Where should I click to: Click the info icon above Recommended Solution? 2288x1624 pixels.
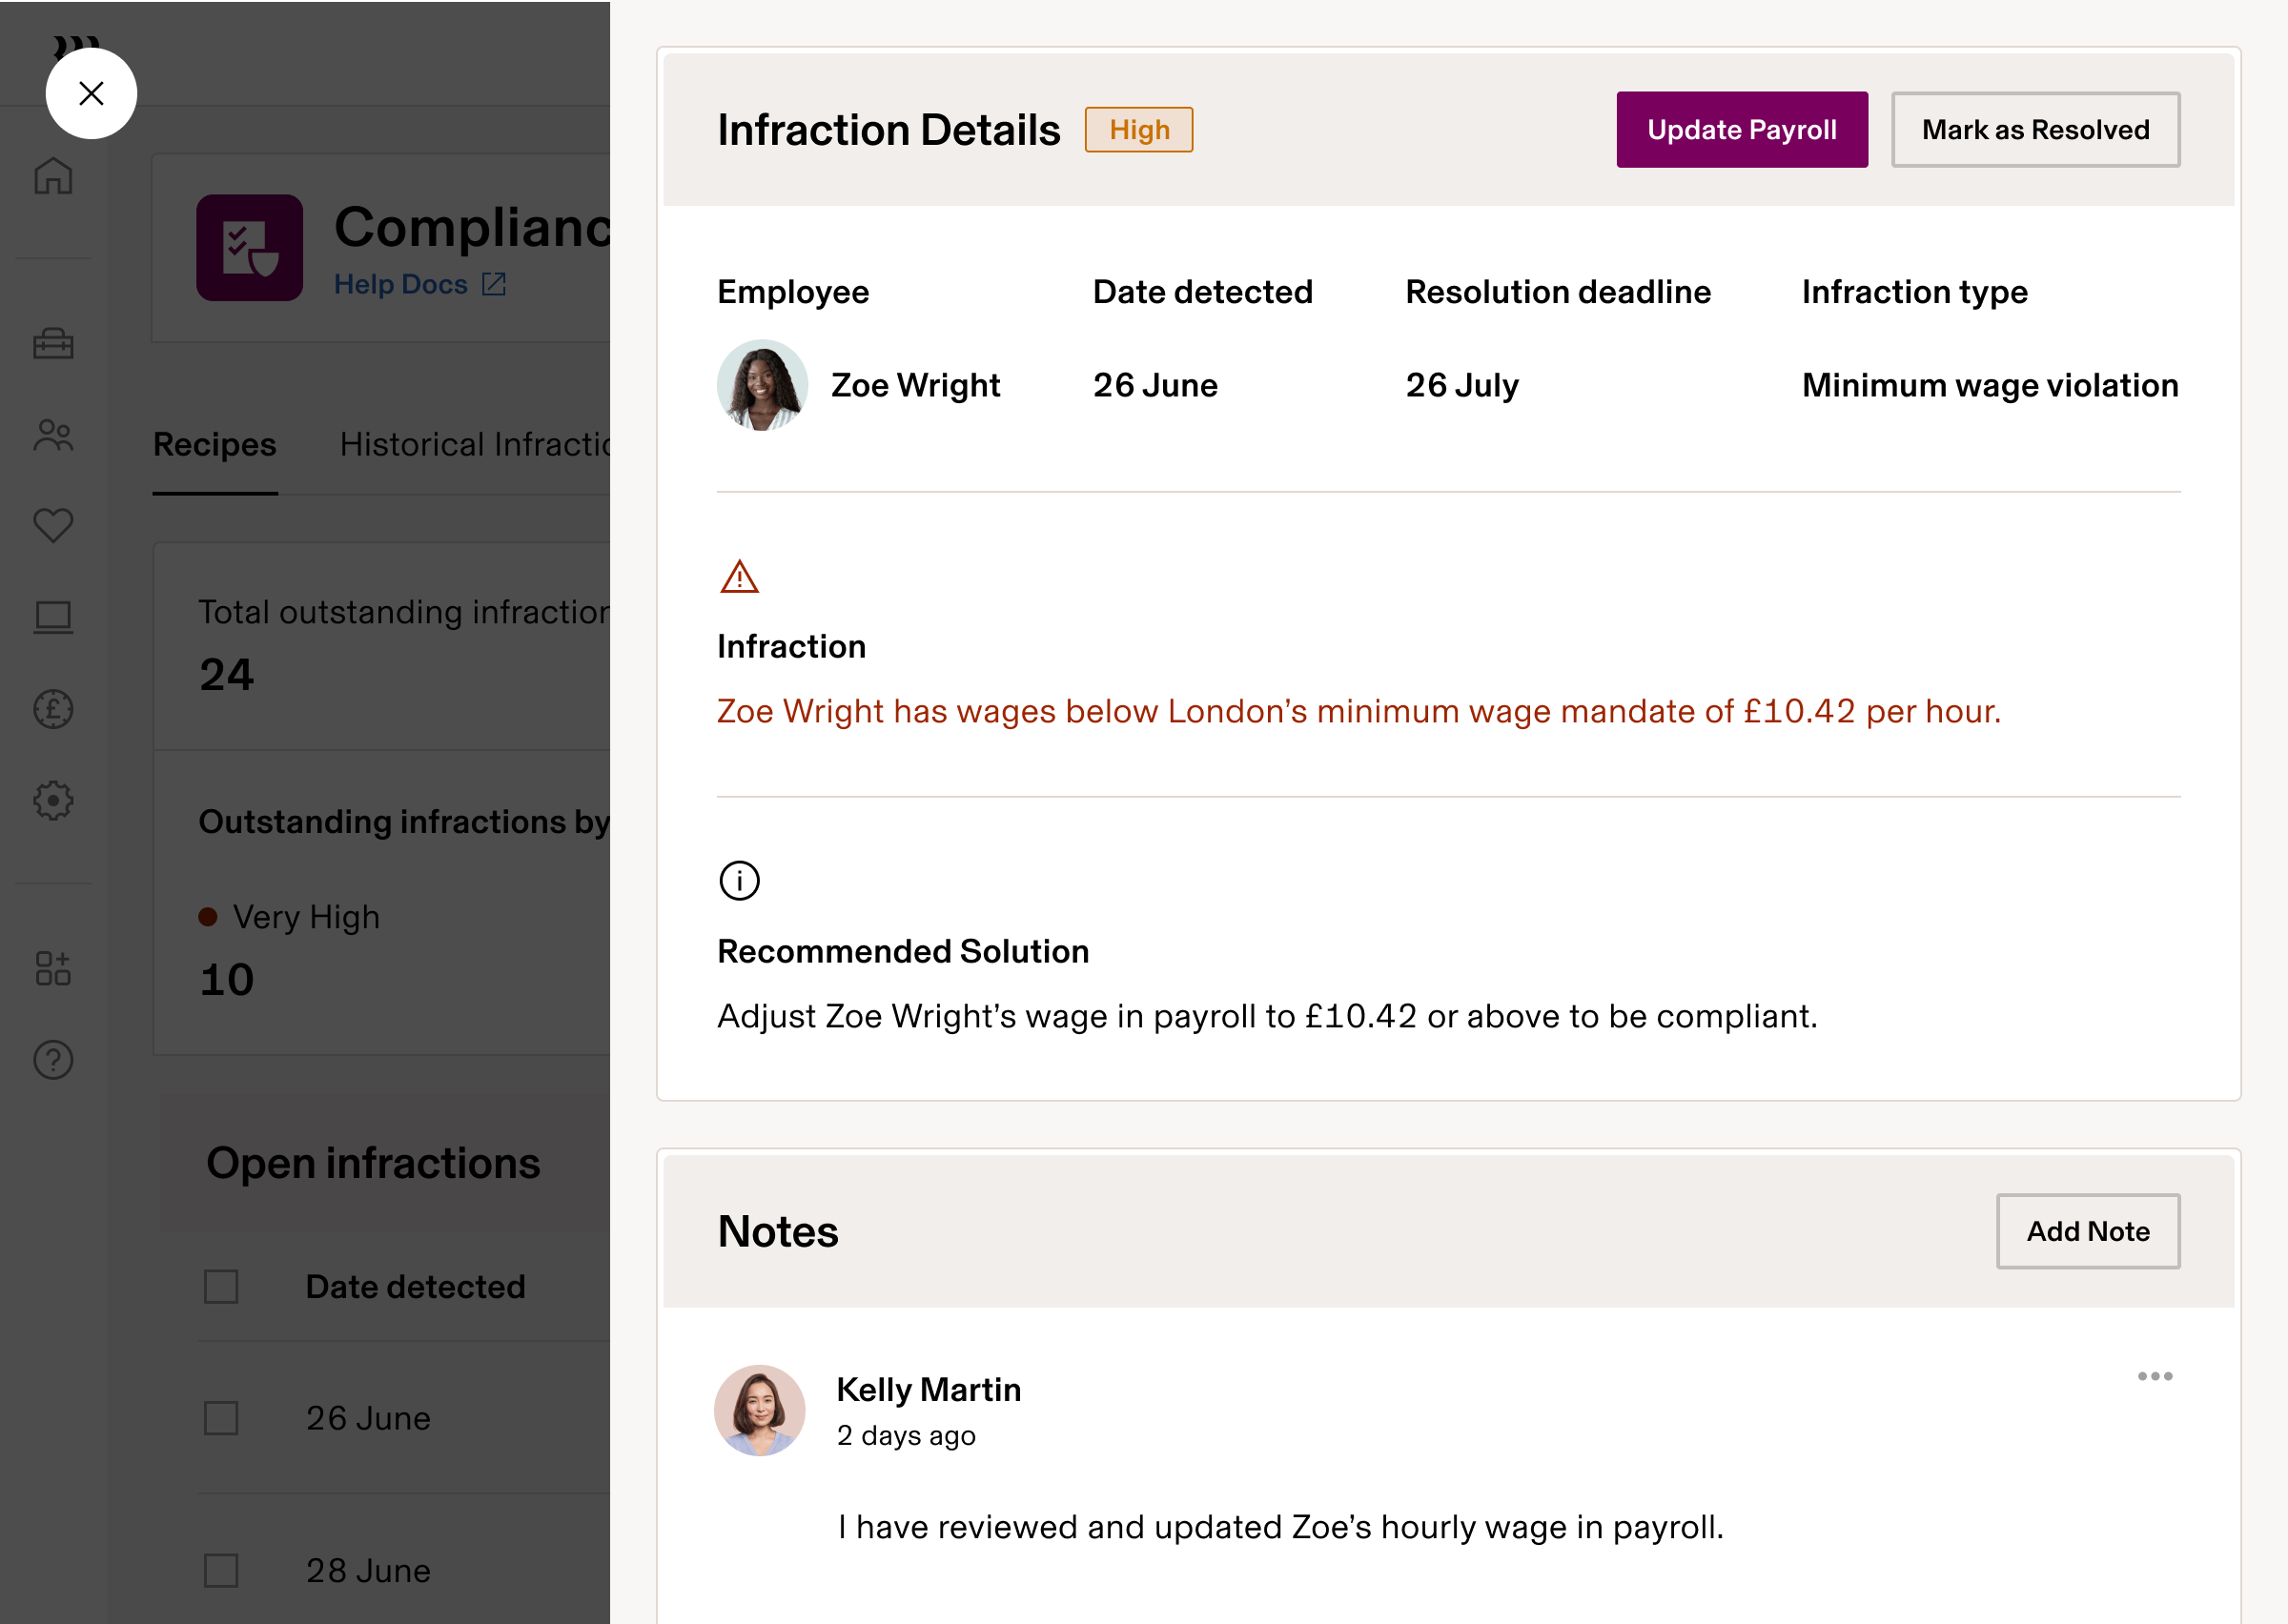tap(739, 880)
